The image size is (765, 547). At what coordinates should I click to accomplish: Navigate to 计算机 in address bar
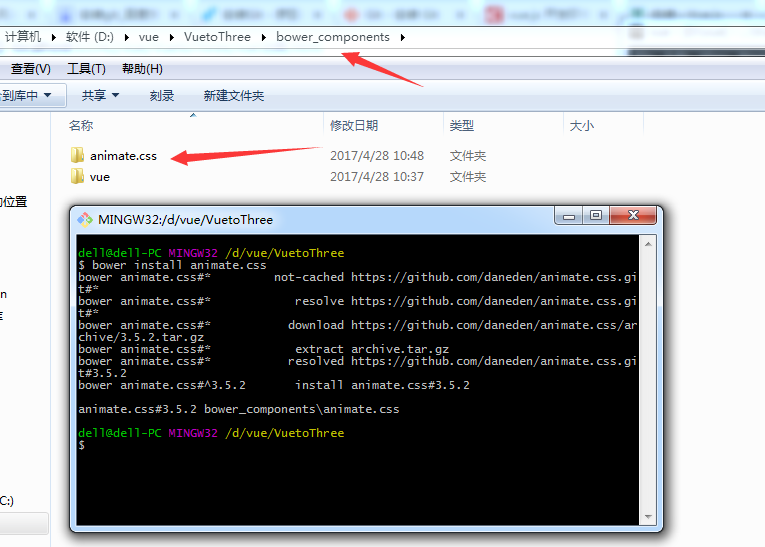[22, 37]
